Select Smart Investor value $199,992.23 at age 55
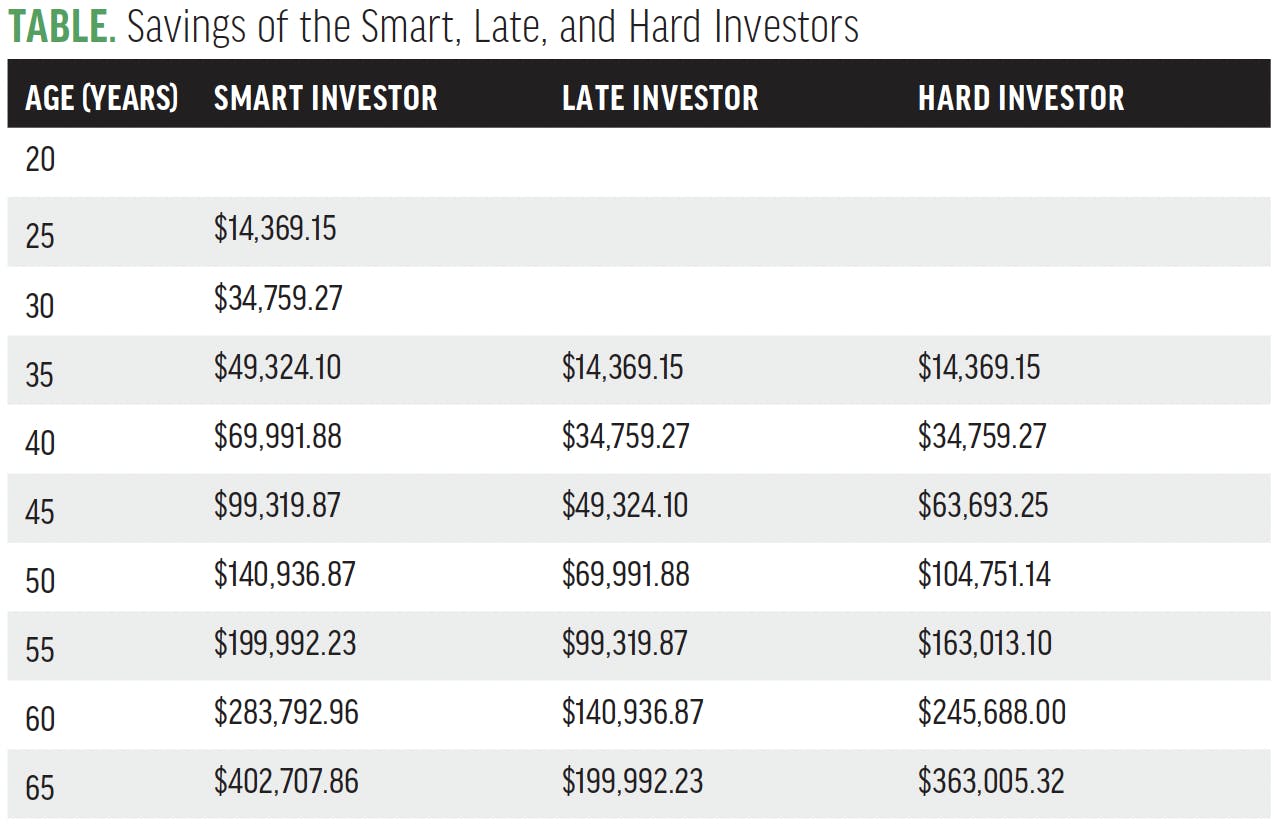Screen dimensions: 1274x824 284,643
